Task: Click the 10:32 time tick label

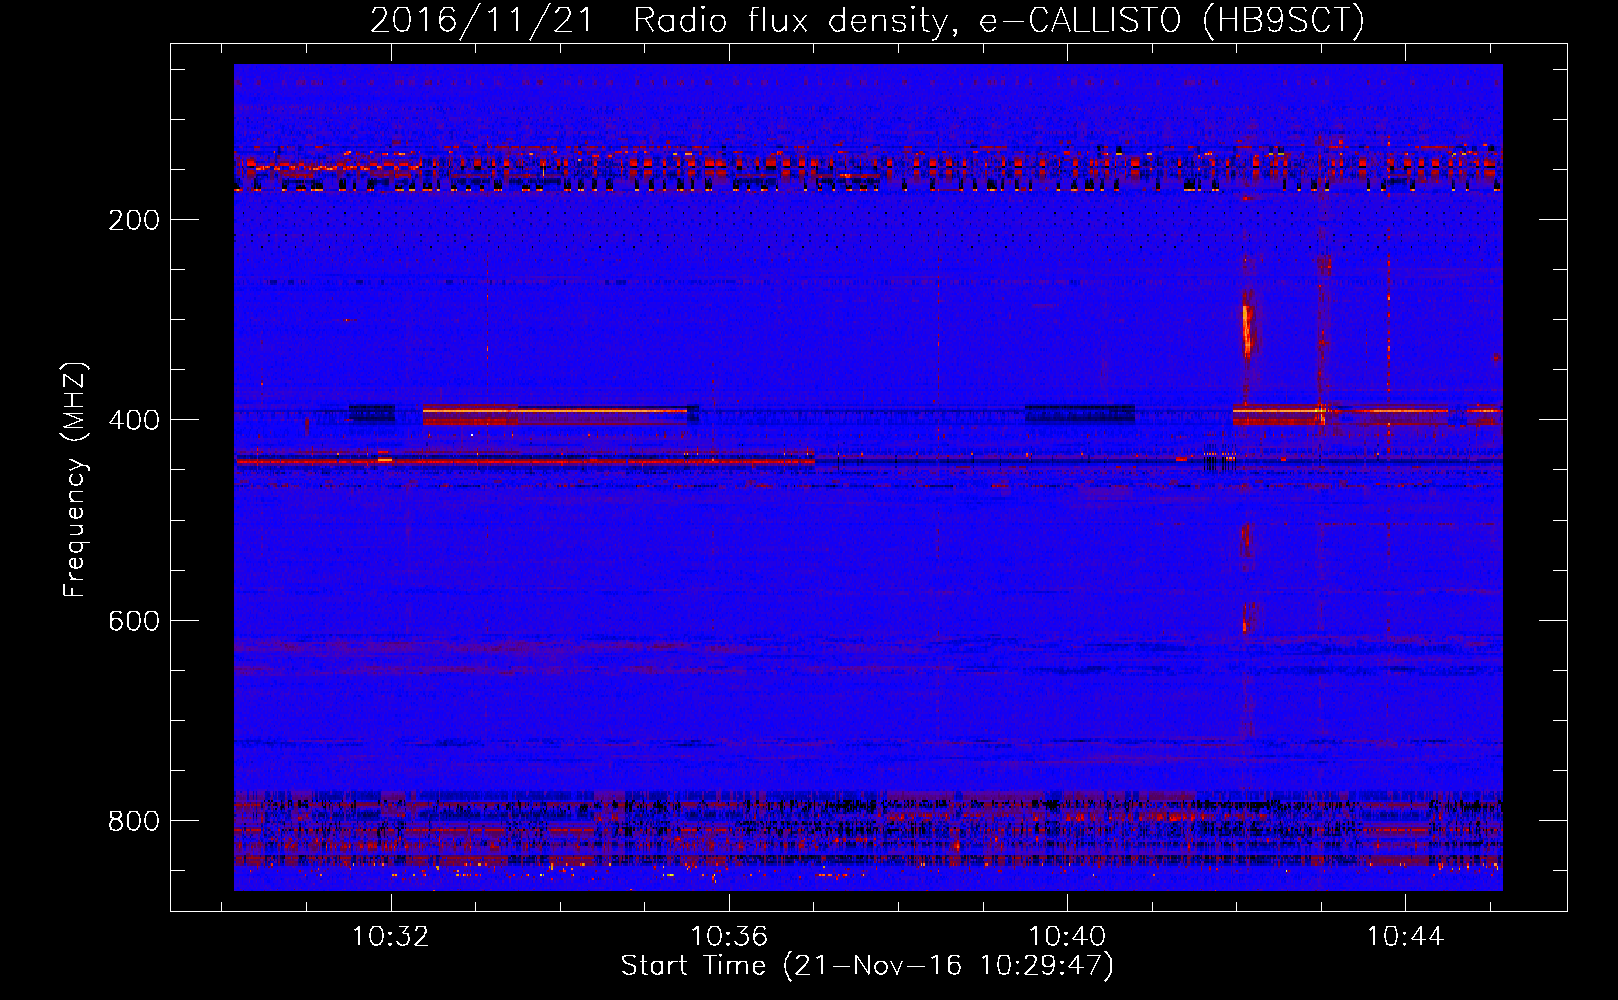Action: coord(391,936)
